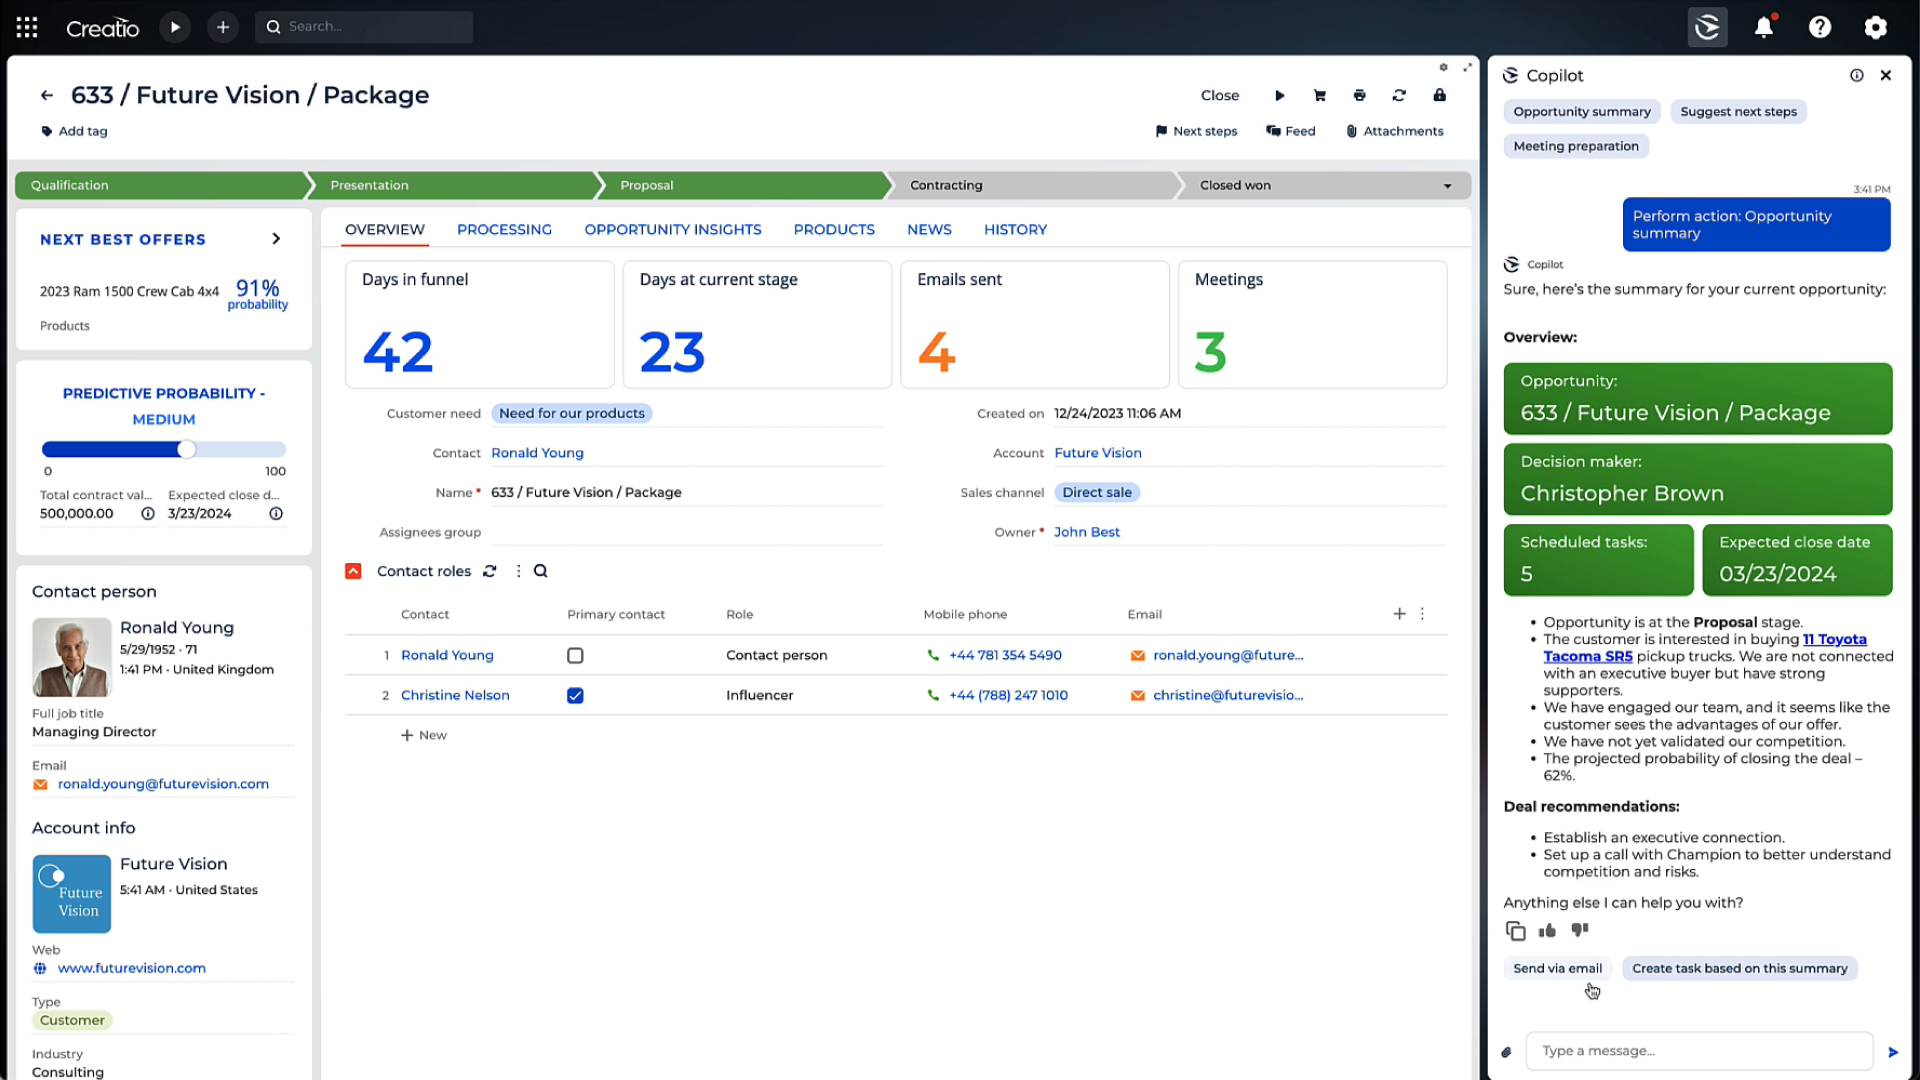
Task: Click the predictive probability slider handle
Action: coord(187,450)
